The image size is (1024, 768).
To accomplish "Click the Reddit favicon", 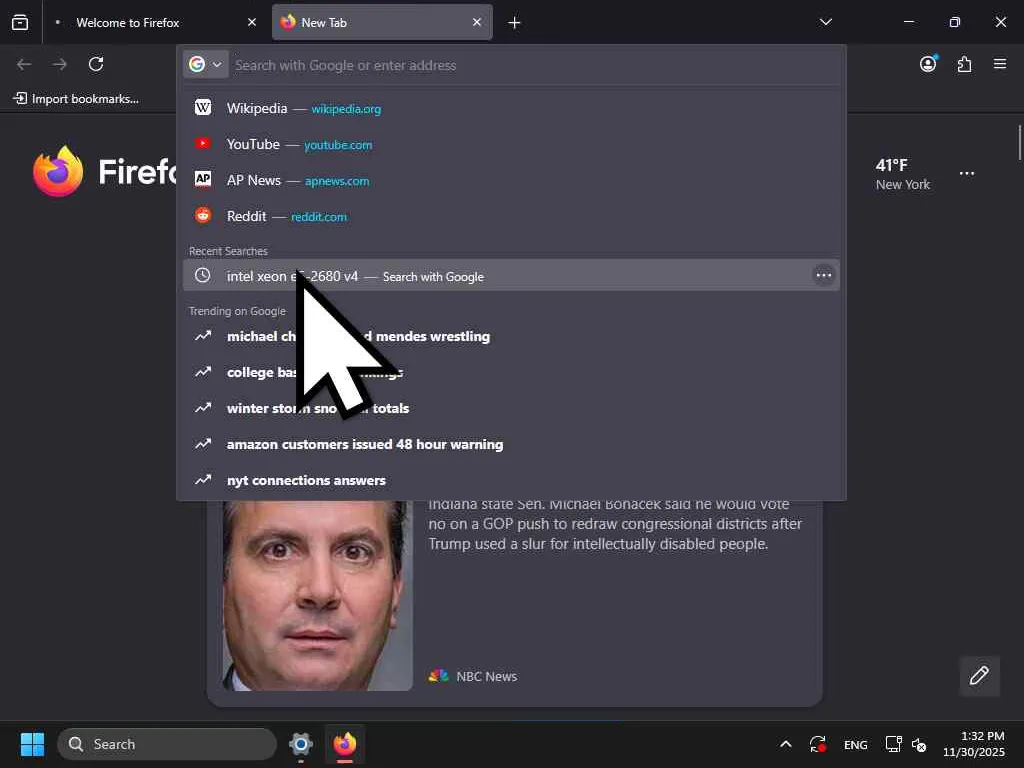I will click(203, 215).
